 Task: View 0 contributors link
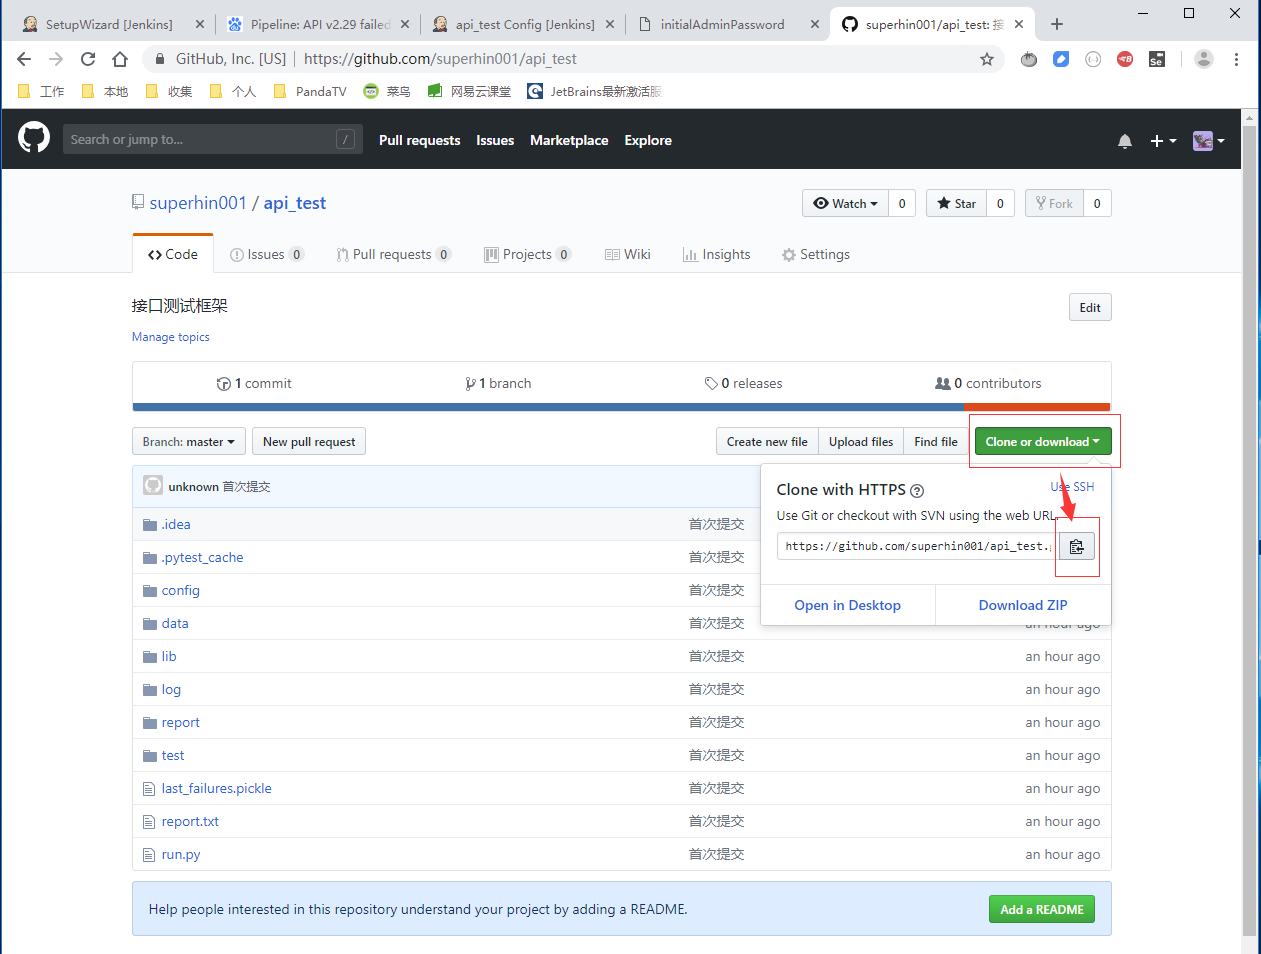[x=988, y=383]
